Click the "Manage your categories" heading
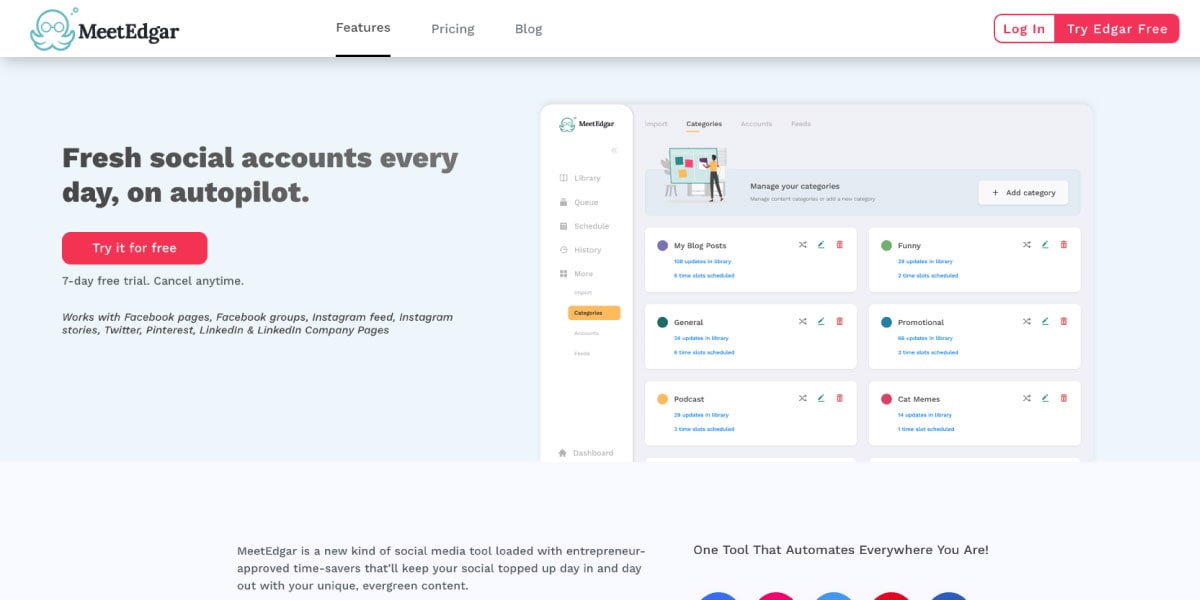Image resolution: width=1200 pixels, height=600 pixels. coord(795,186)
